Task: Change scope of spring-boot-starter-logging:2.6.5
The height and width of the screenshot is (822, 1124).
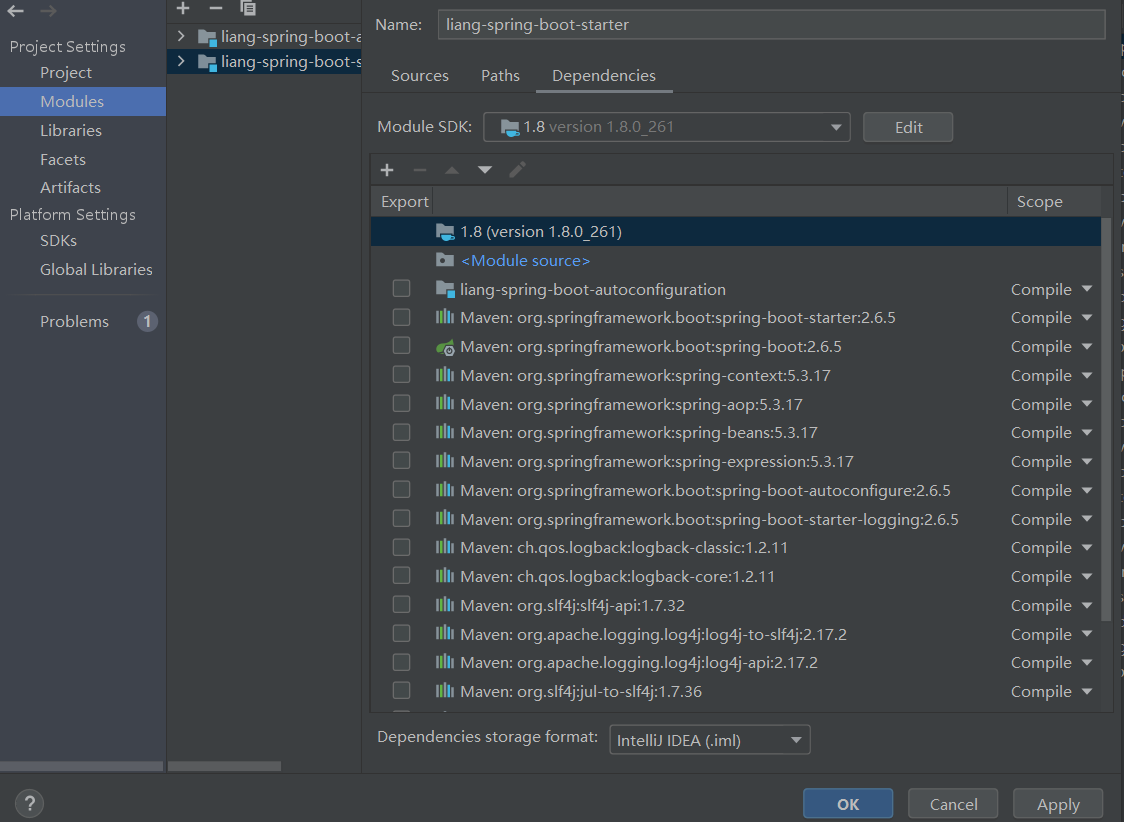Action: (1052, 519)
